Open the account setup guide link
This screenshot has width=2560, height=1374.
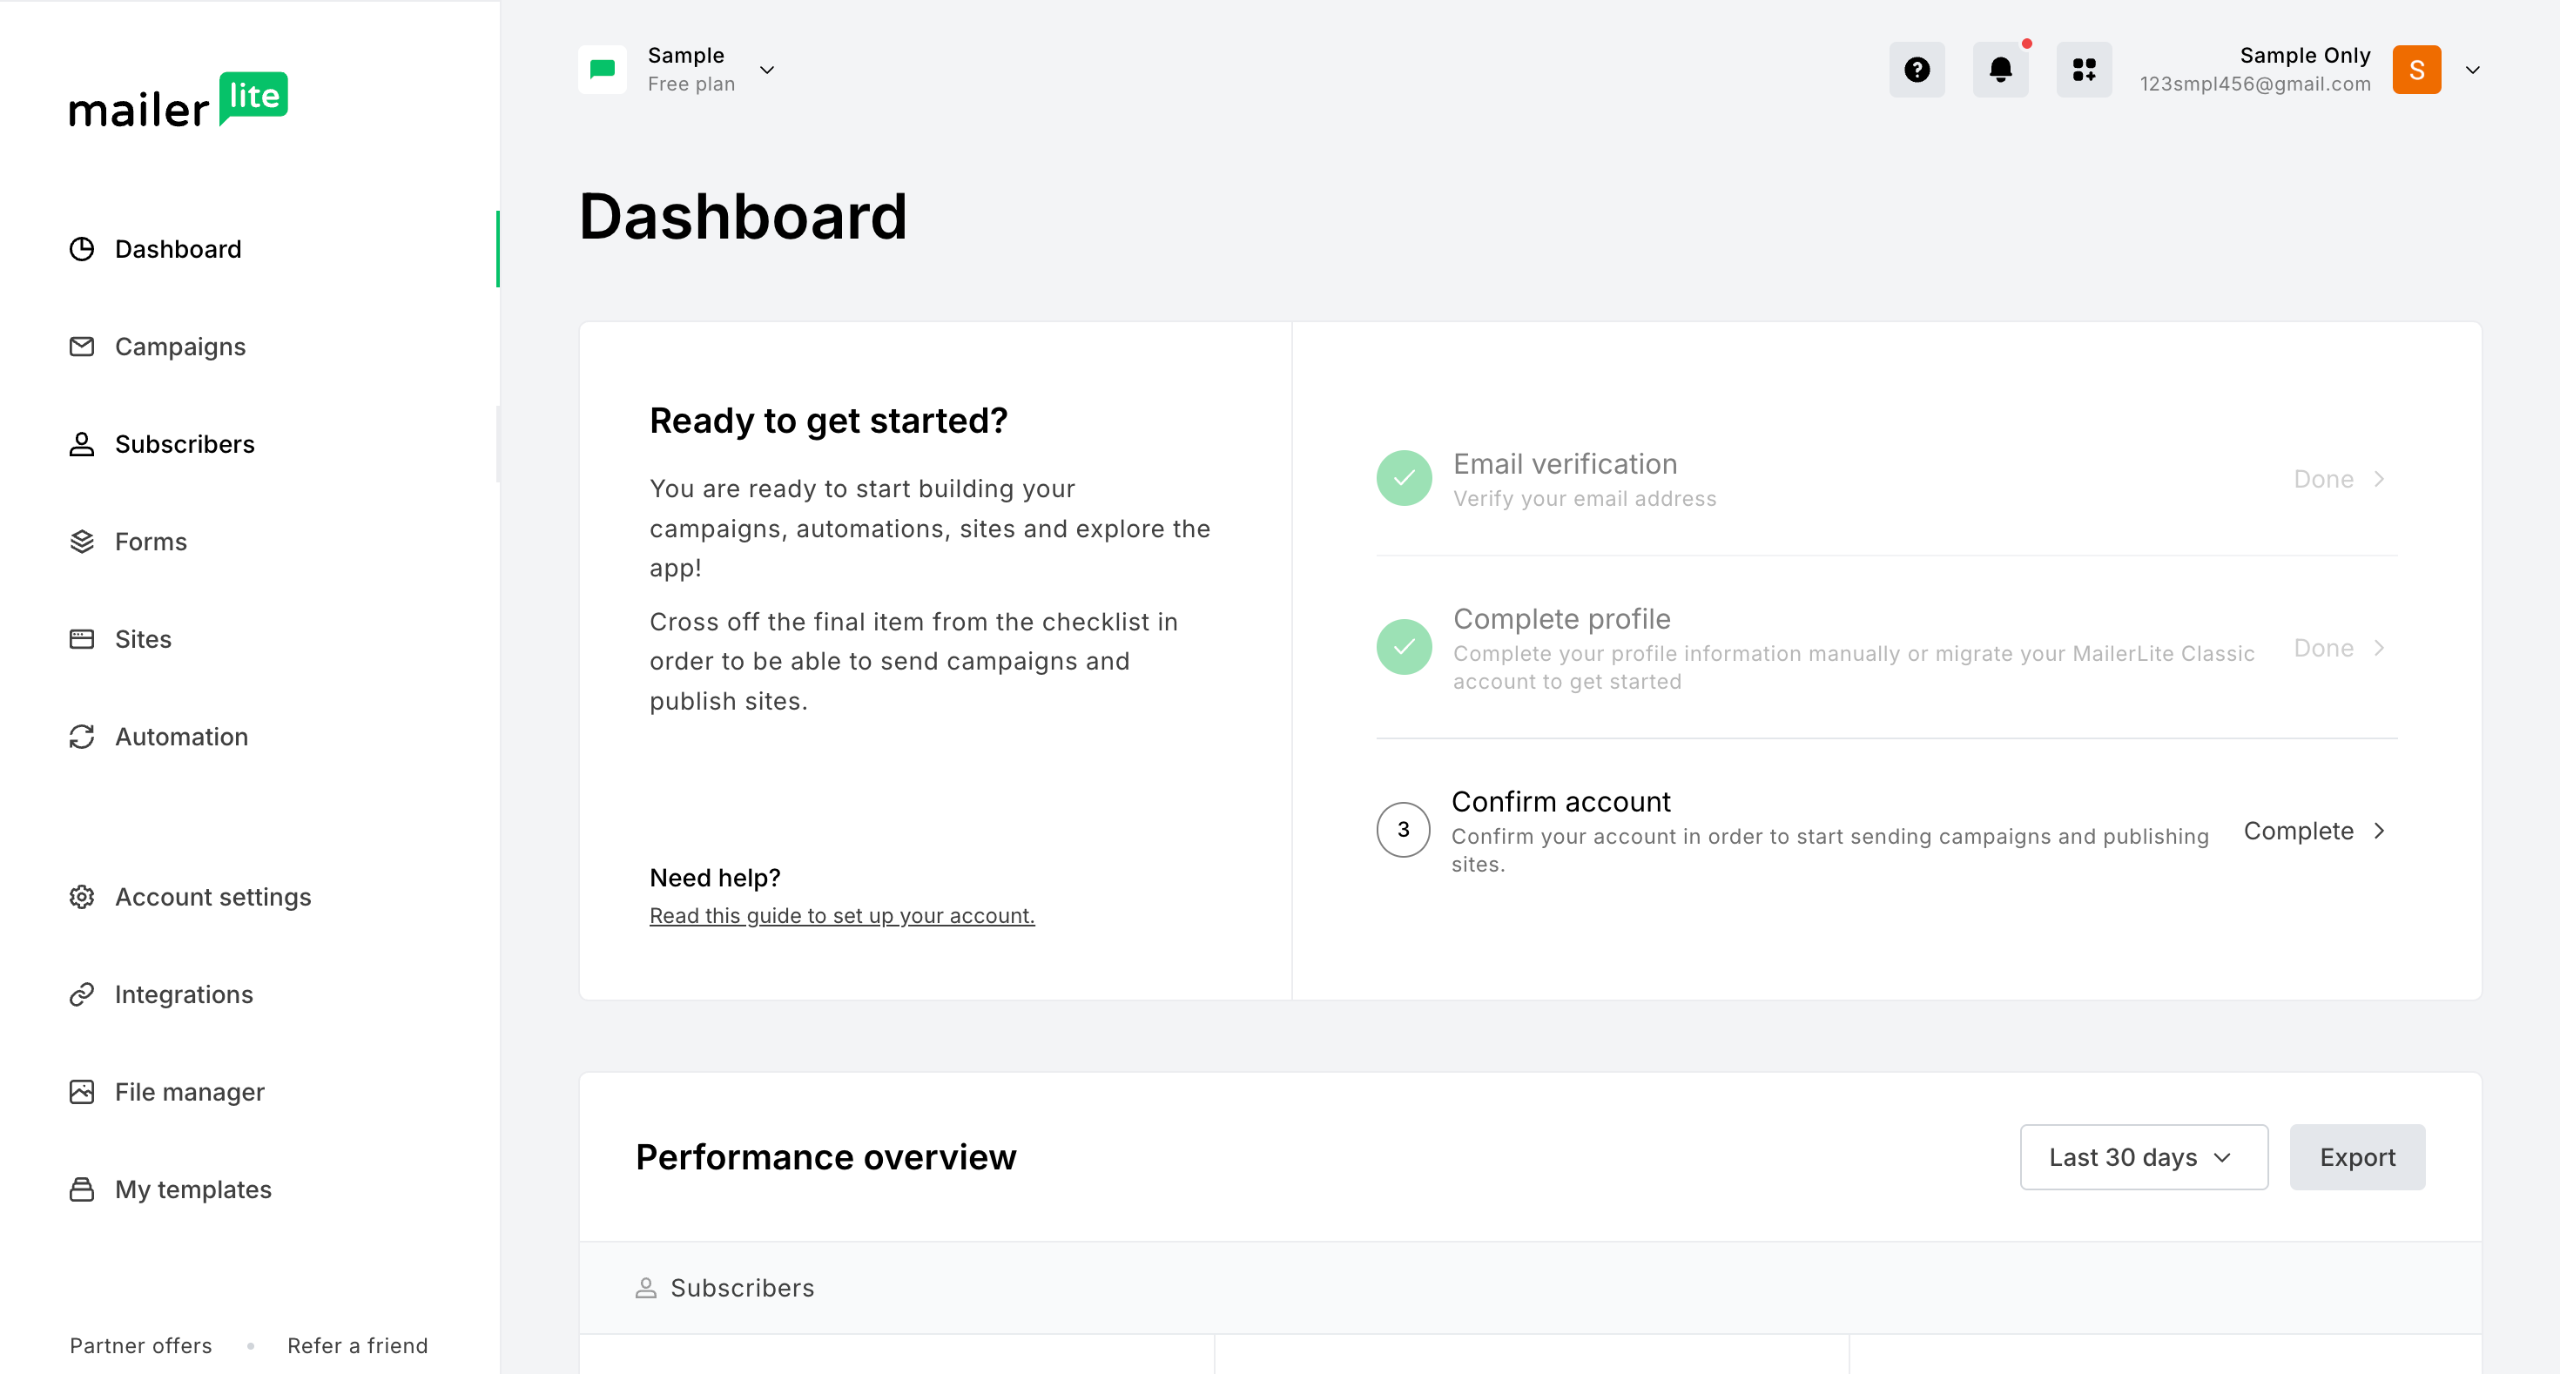pos(841,915)
